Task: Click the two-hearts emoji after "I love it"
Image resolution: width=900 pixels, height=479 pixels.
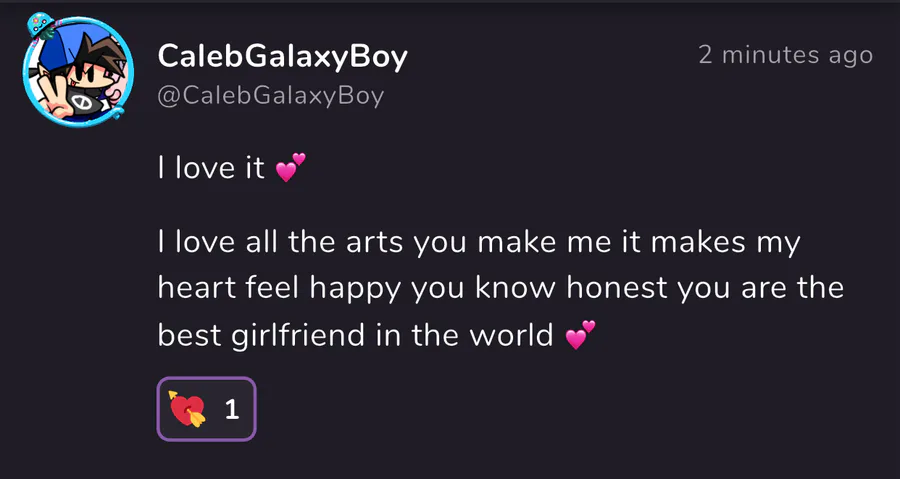Action: [x=288, y=169]
